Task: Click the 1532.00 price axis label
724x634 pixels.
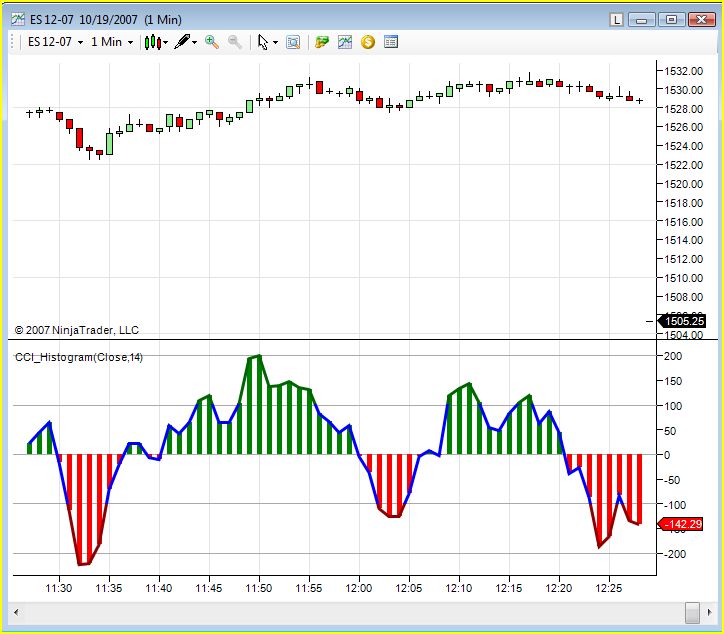Action: (683, 71)
